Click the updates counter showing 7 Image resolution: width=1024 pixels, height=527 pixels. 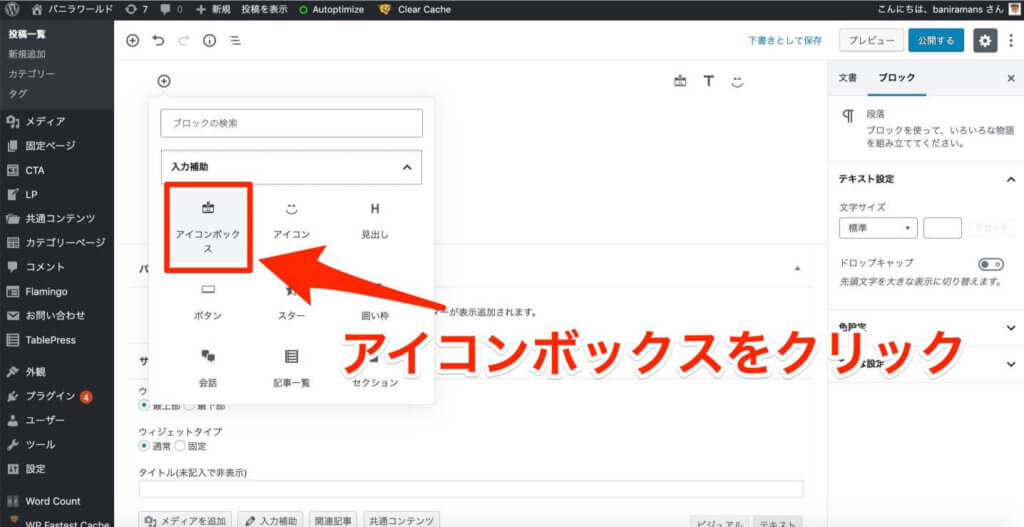tap(136, 10)
